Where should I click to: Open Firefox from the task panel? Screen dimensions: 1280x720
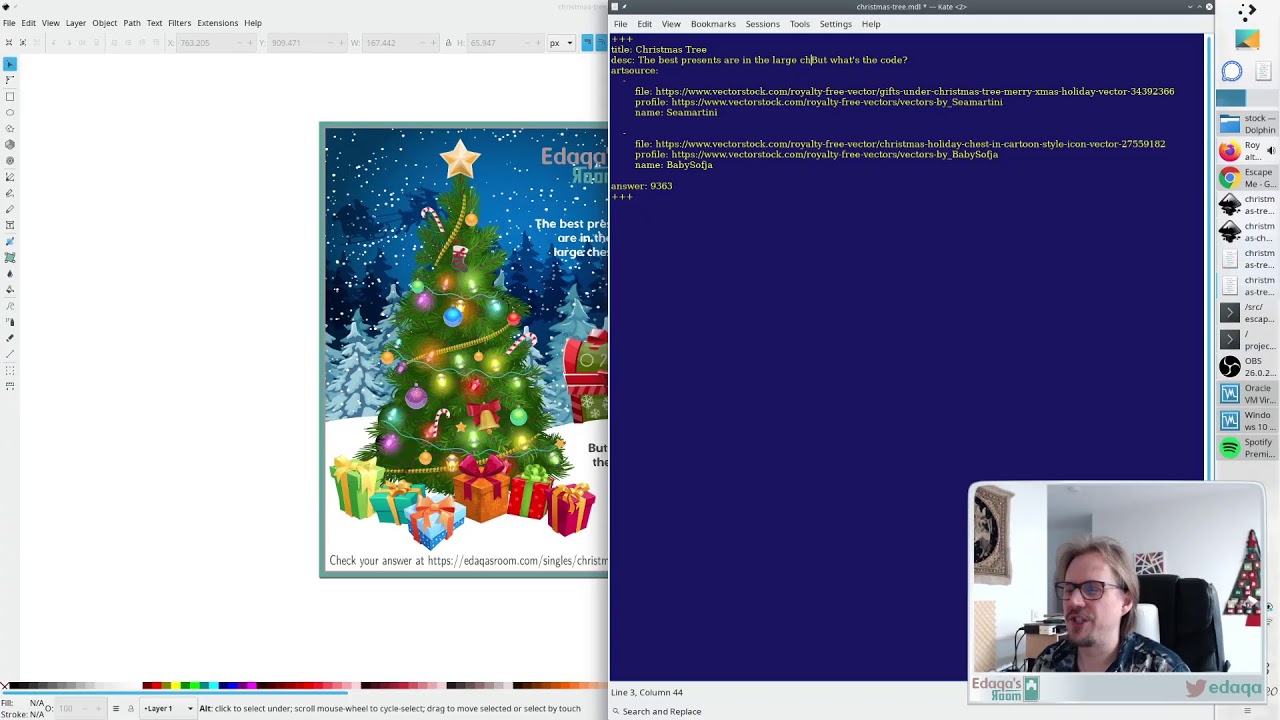click(1247, 151)
